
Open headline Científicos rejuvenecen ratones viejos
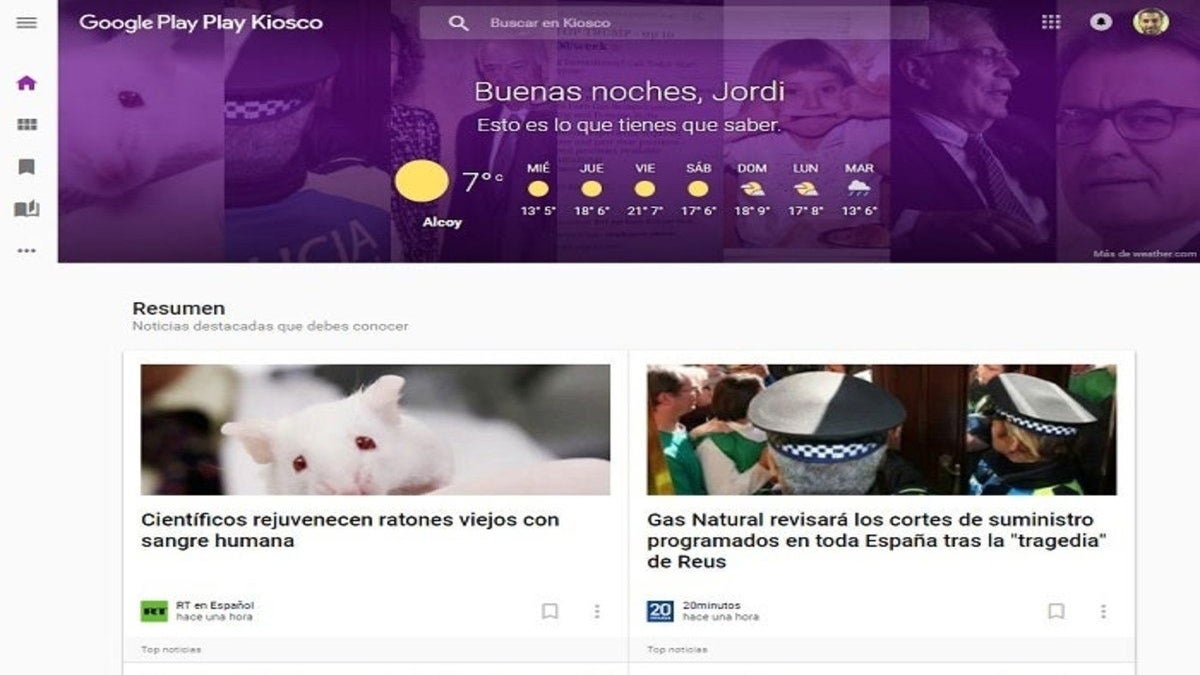tap(350, 530)
